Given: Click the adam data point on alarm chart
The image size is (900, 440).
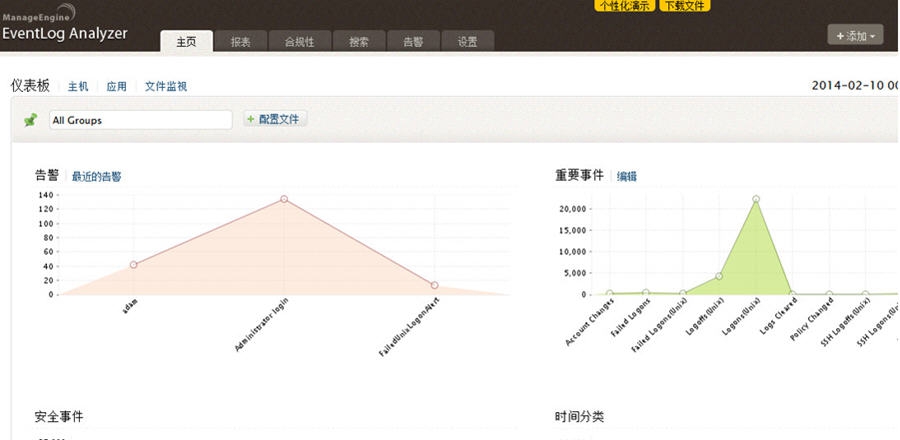Looking at the screenshot, I should pos(133,264).
